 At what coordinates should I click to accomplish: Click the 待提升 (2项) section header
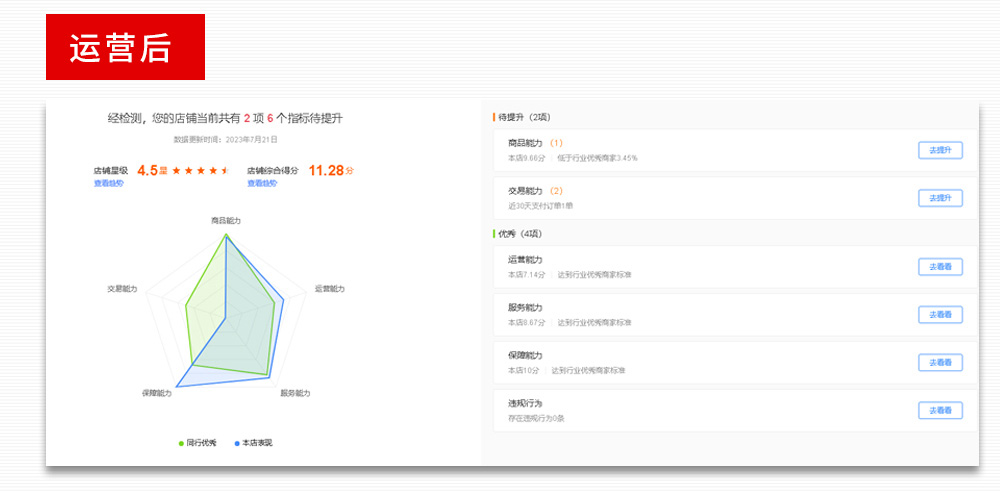524,117
